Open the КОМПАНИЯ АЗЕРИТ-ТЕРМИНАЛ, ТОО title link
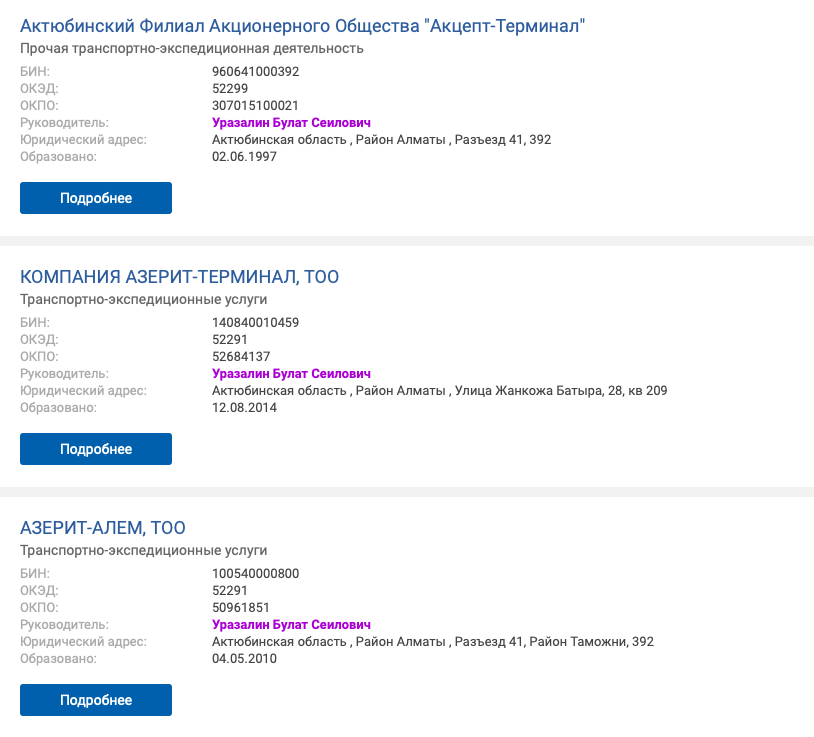Viewport: 814px width, 737px height. coord(180,277)
